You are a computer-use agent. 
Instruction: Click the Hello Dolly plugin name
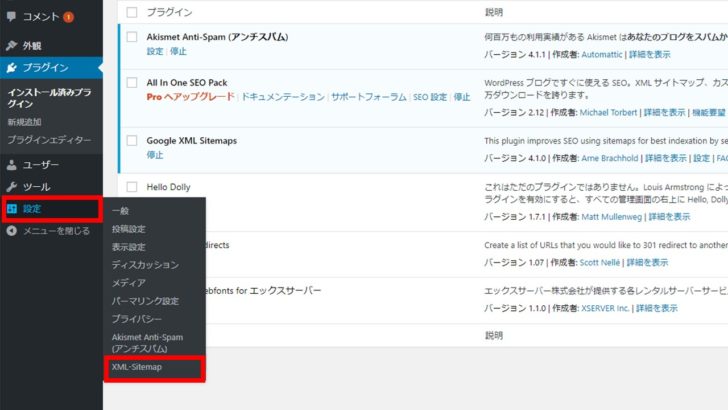tap(169, 187)
